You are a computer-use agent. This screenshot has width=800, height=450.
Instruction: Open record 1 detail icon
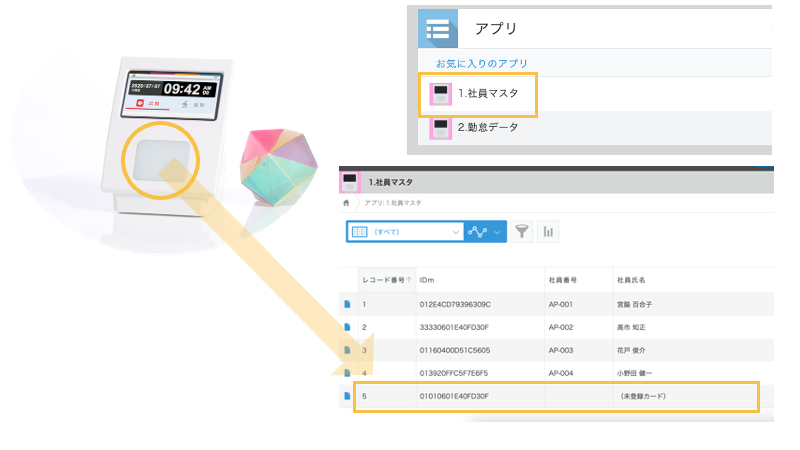pos(347,304)
